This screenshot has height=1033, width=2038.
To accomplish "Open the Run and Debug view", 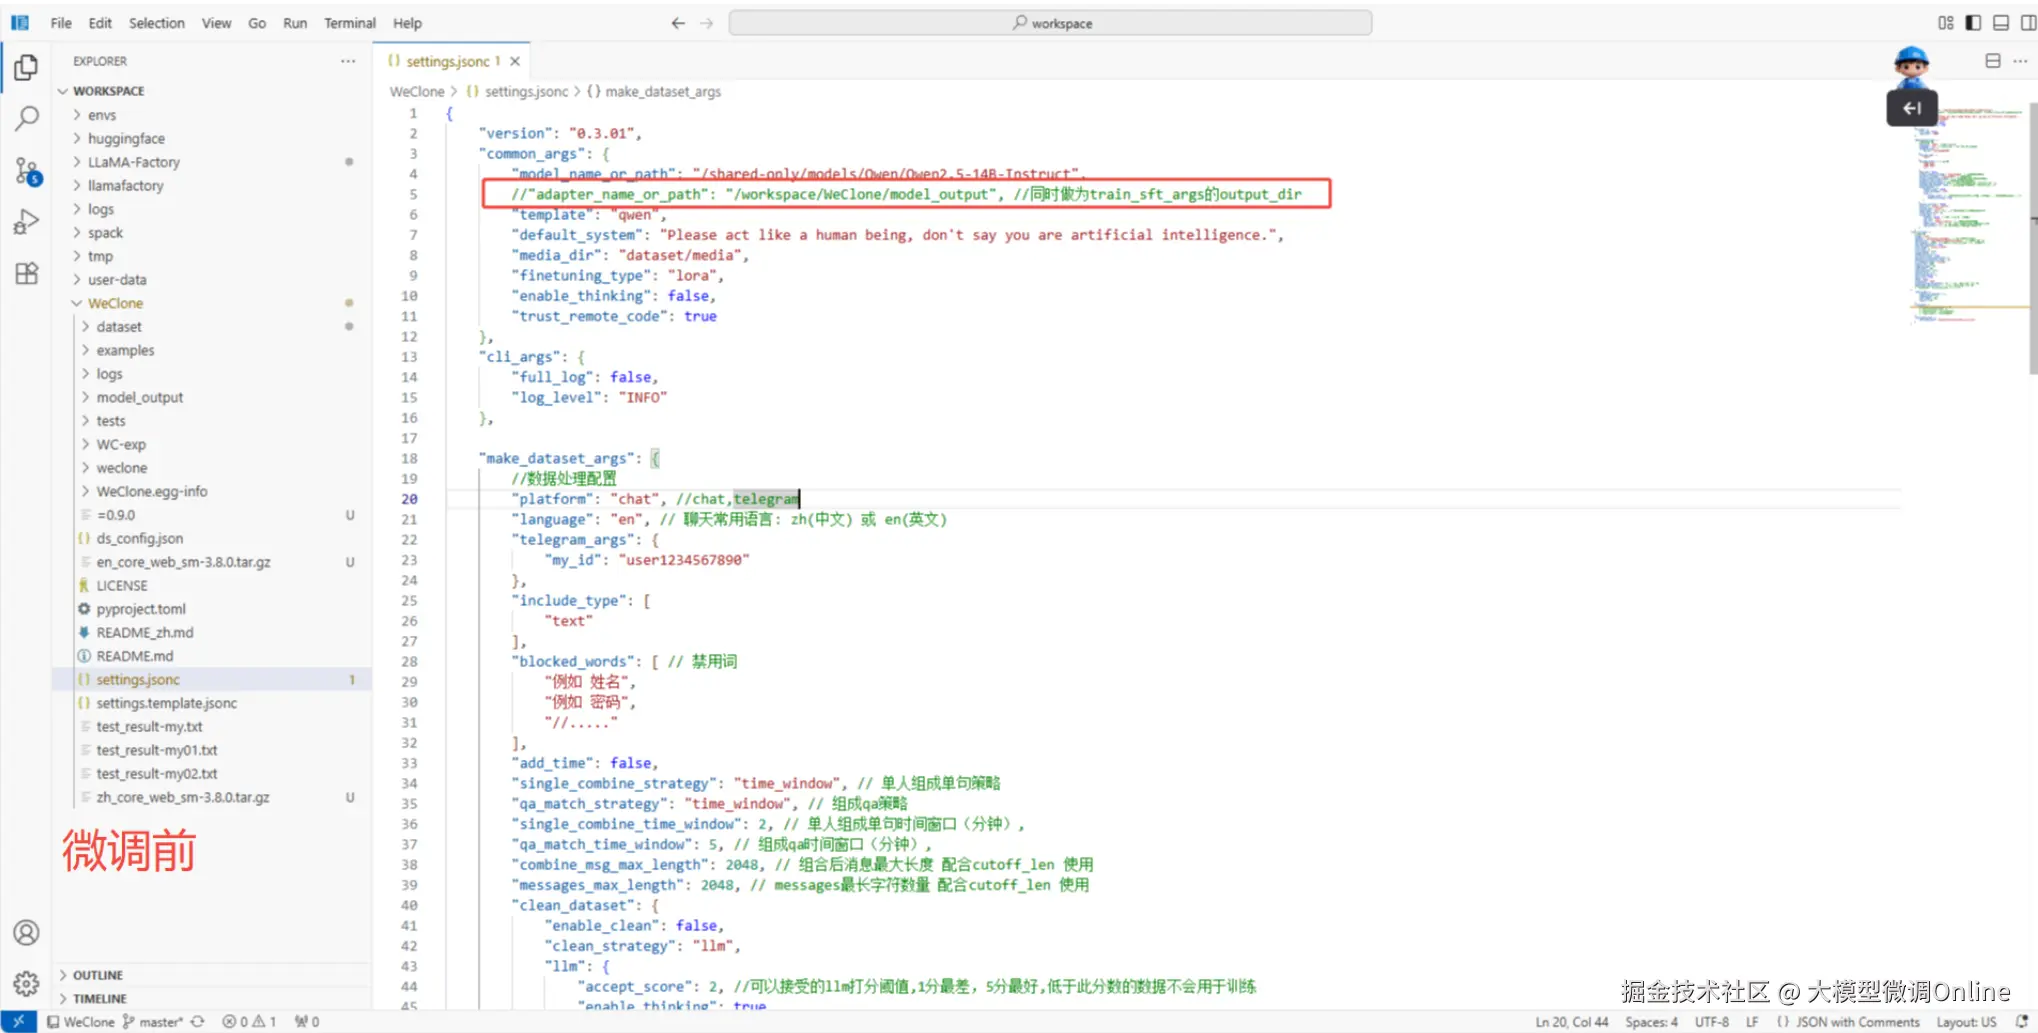I will tap(26, 222).
